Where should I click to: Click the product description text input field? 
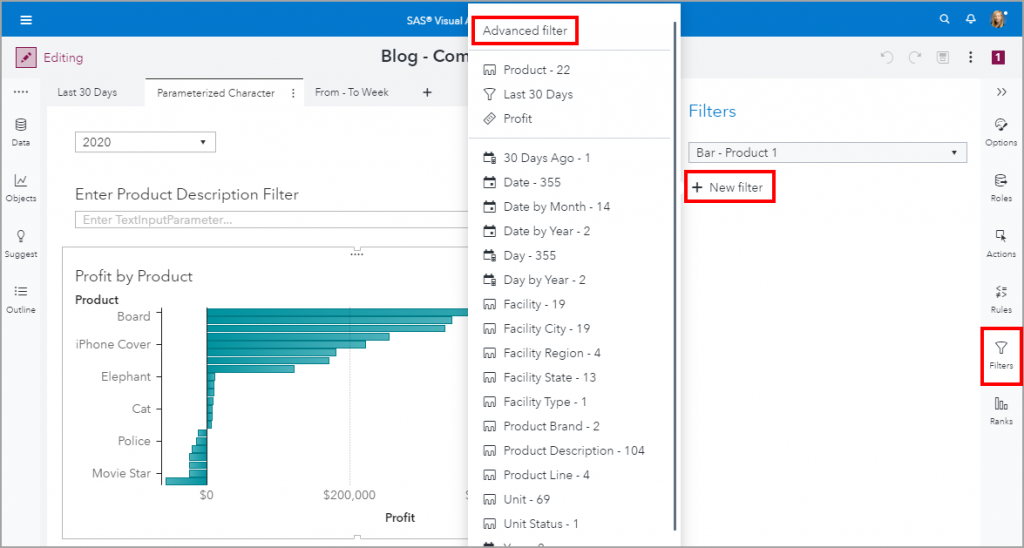pos(270,220)
